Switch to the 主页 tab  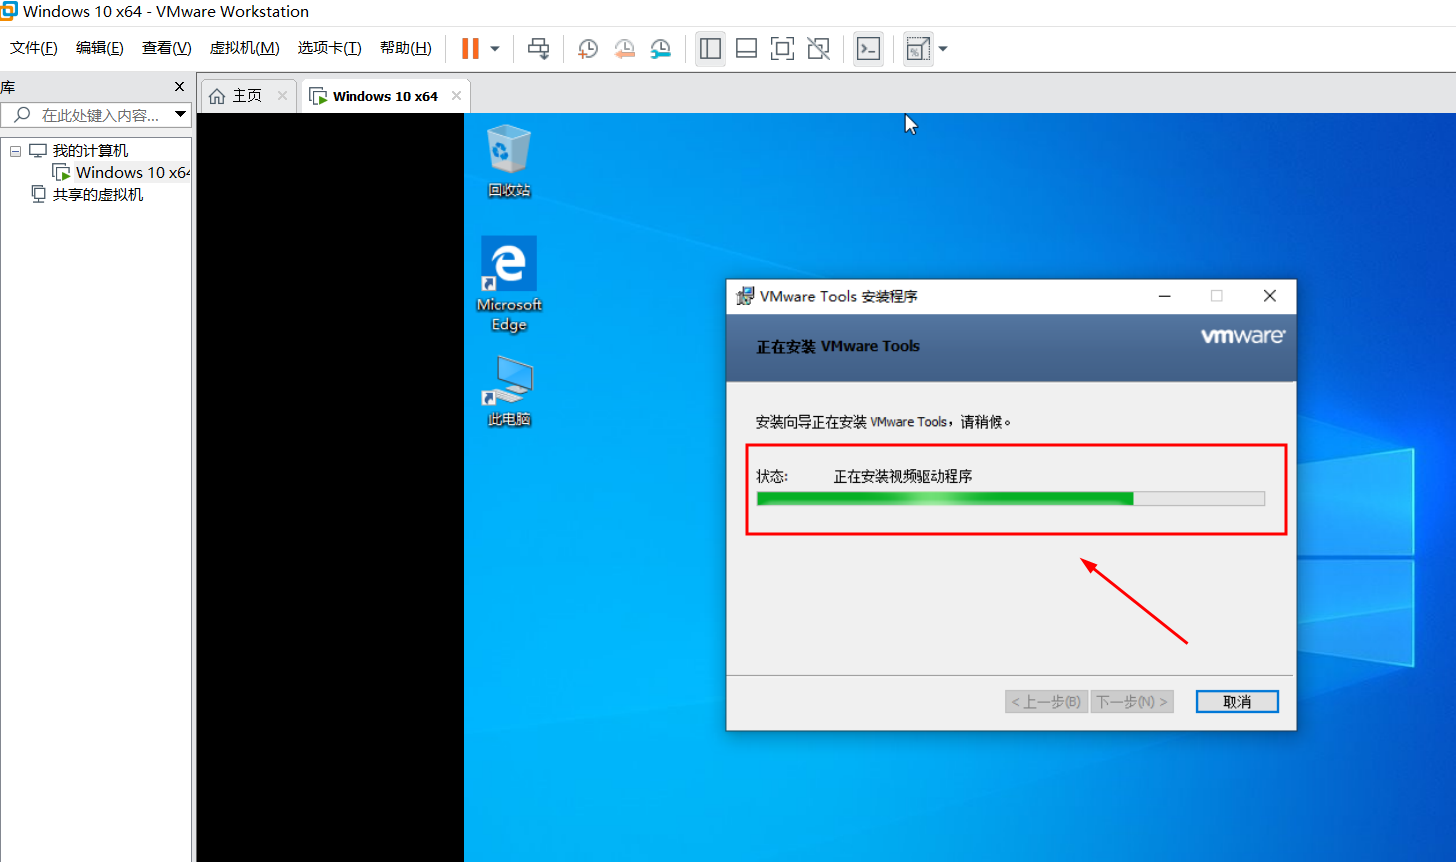(x=247, y=96)
